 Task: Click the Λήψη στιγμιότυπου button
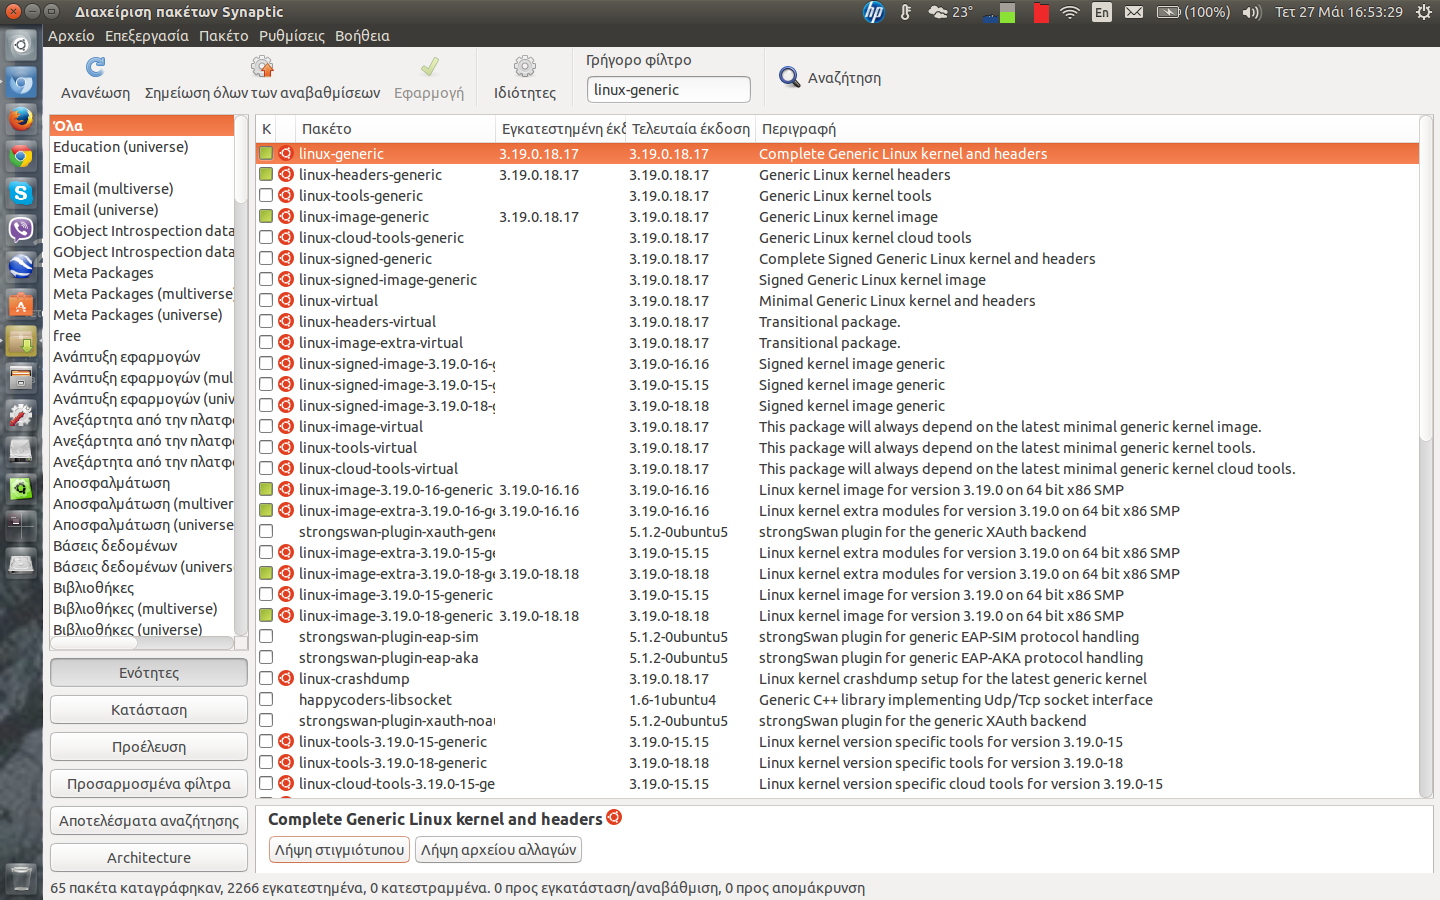[x=339, y=850]
